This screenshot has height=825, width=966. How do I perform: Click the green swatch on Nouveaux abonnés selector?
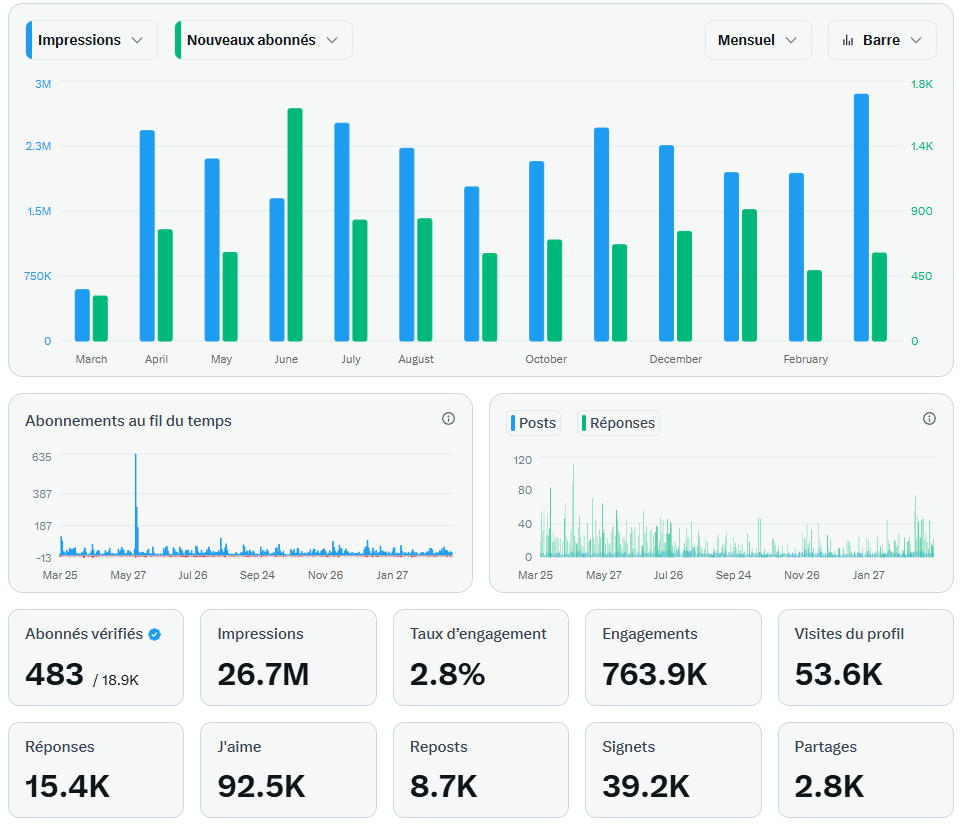pos(178,40)
